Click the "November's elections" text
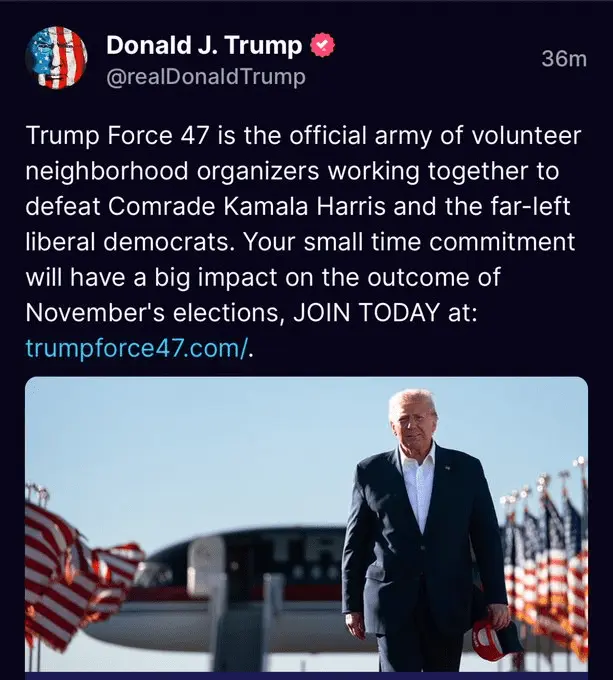 [154, 313]
